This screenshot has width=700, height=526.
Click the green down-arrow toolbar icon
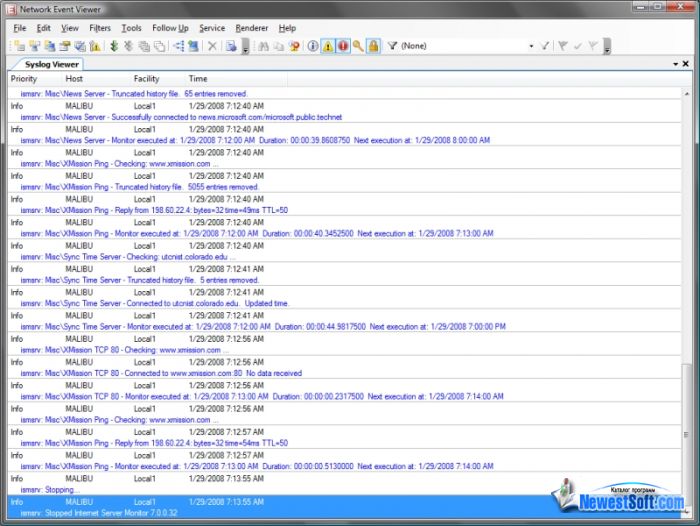114,46
